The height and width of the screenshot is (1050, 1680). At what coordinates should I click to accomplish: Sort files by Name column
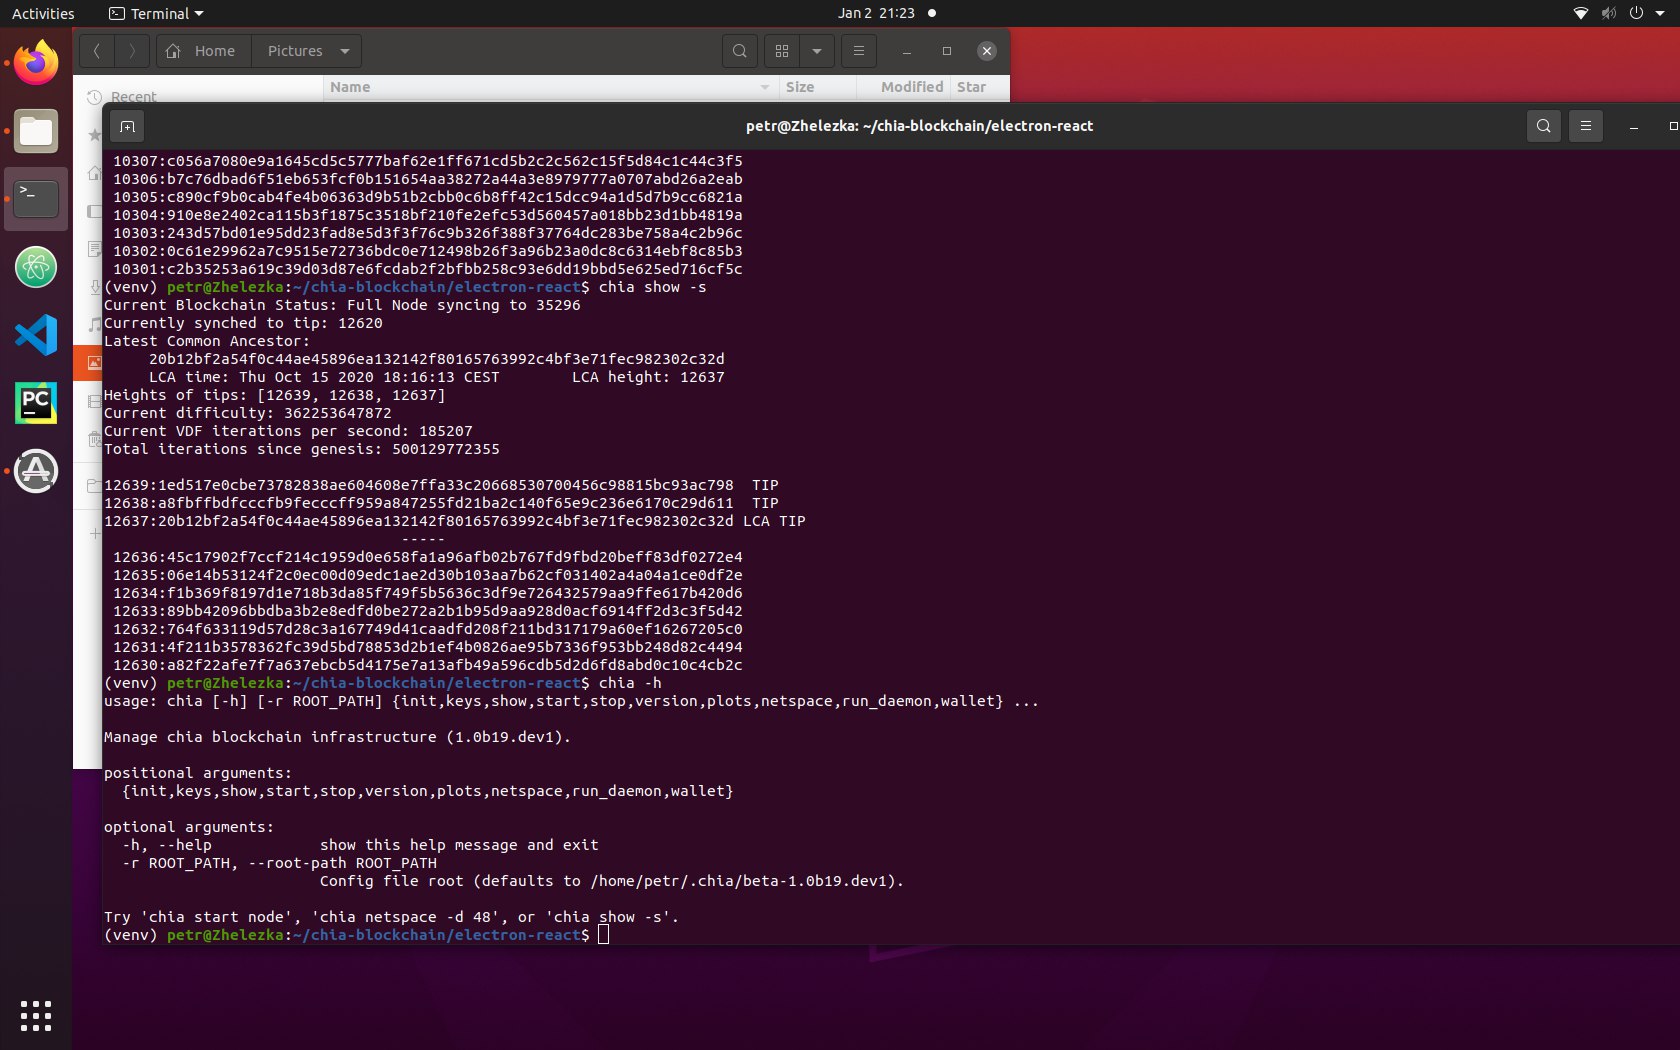pyautogui.click(x=550, y=87)
